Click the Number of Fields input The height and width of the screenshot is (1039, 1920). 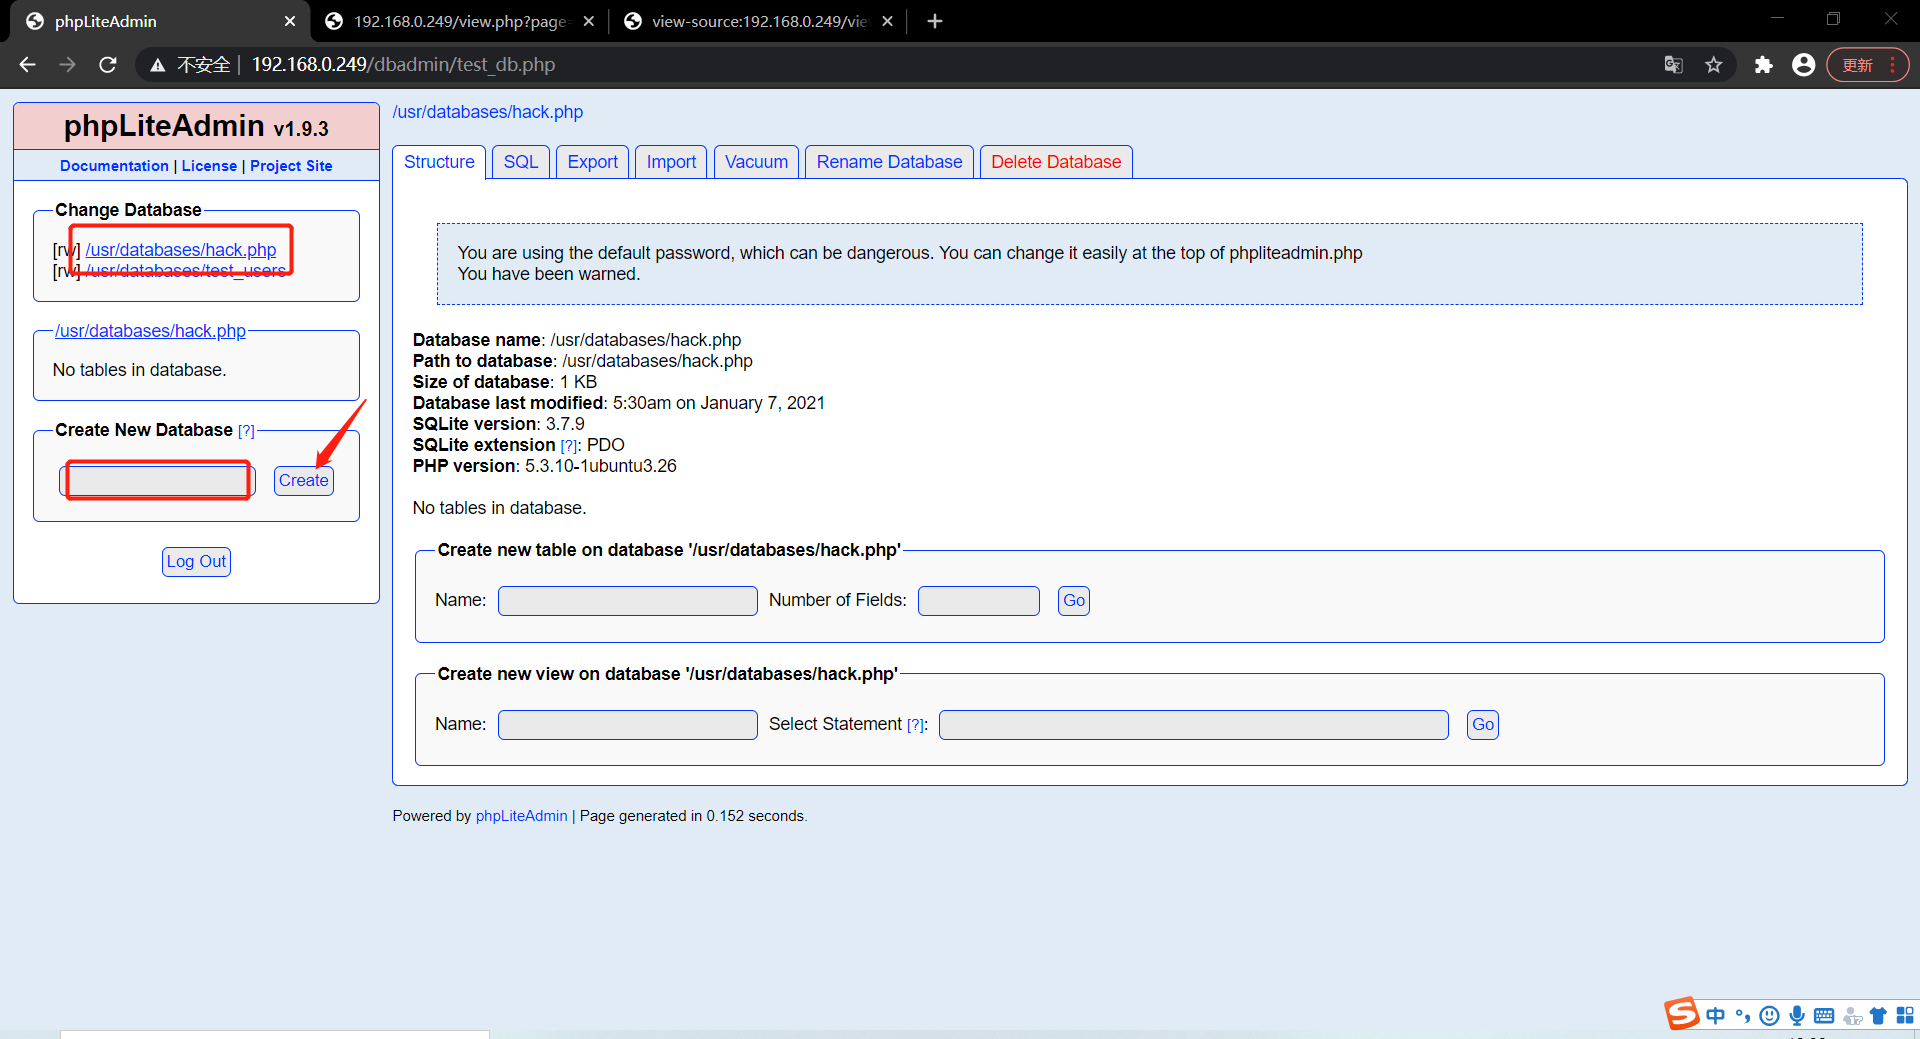[x=979, y=601]
